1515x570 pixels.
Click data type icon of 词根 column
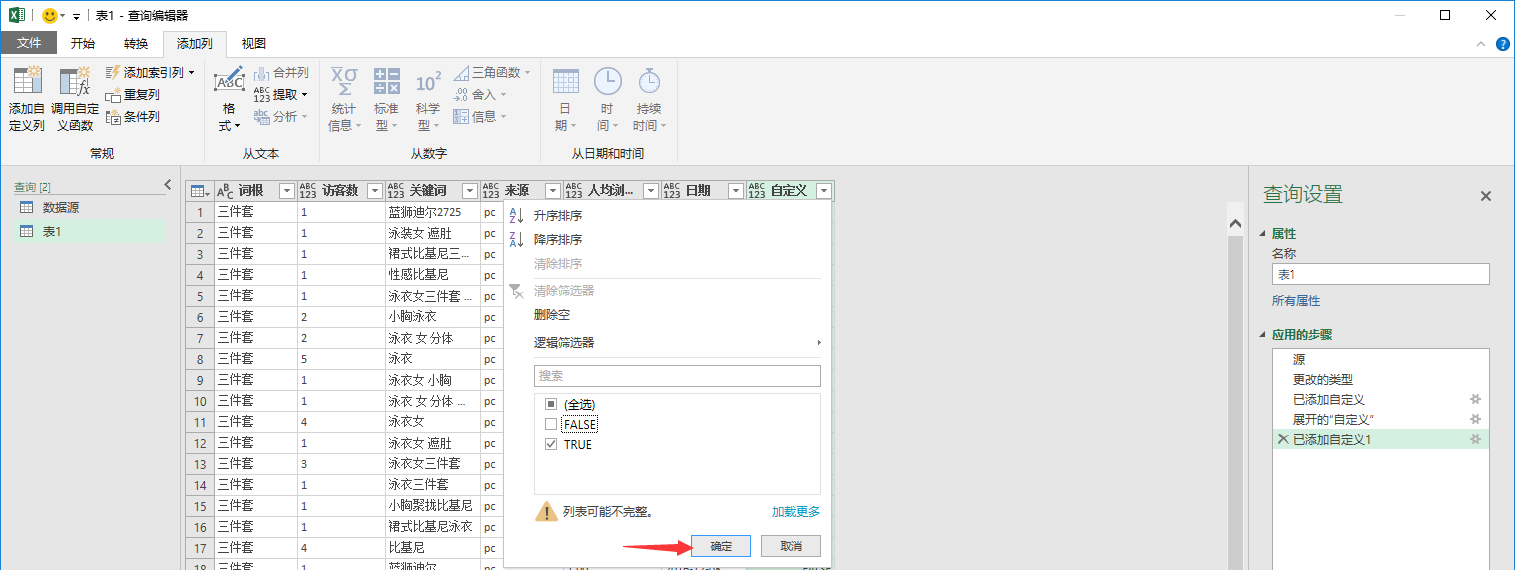tap(225, 191)
